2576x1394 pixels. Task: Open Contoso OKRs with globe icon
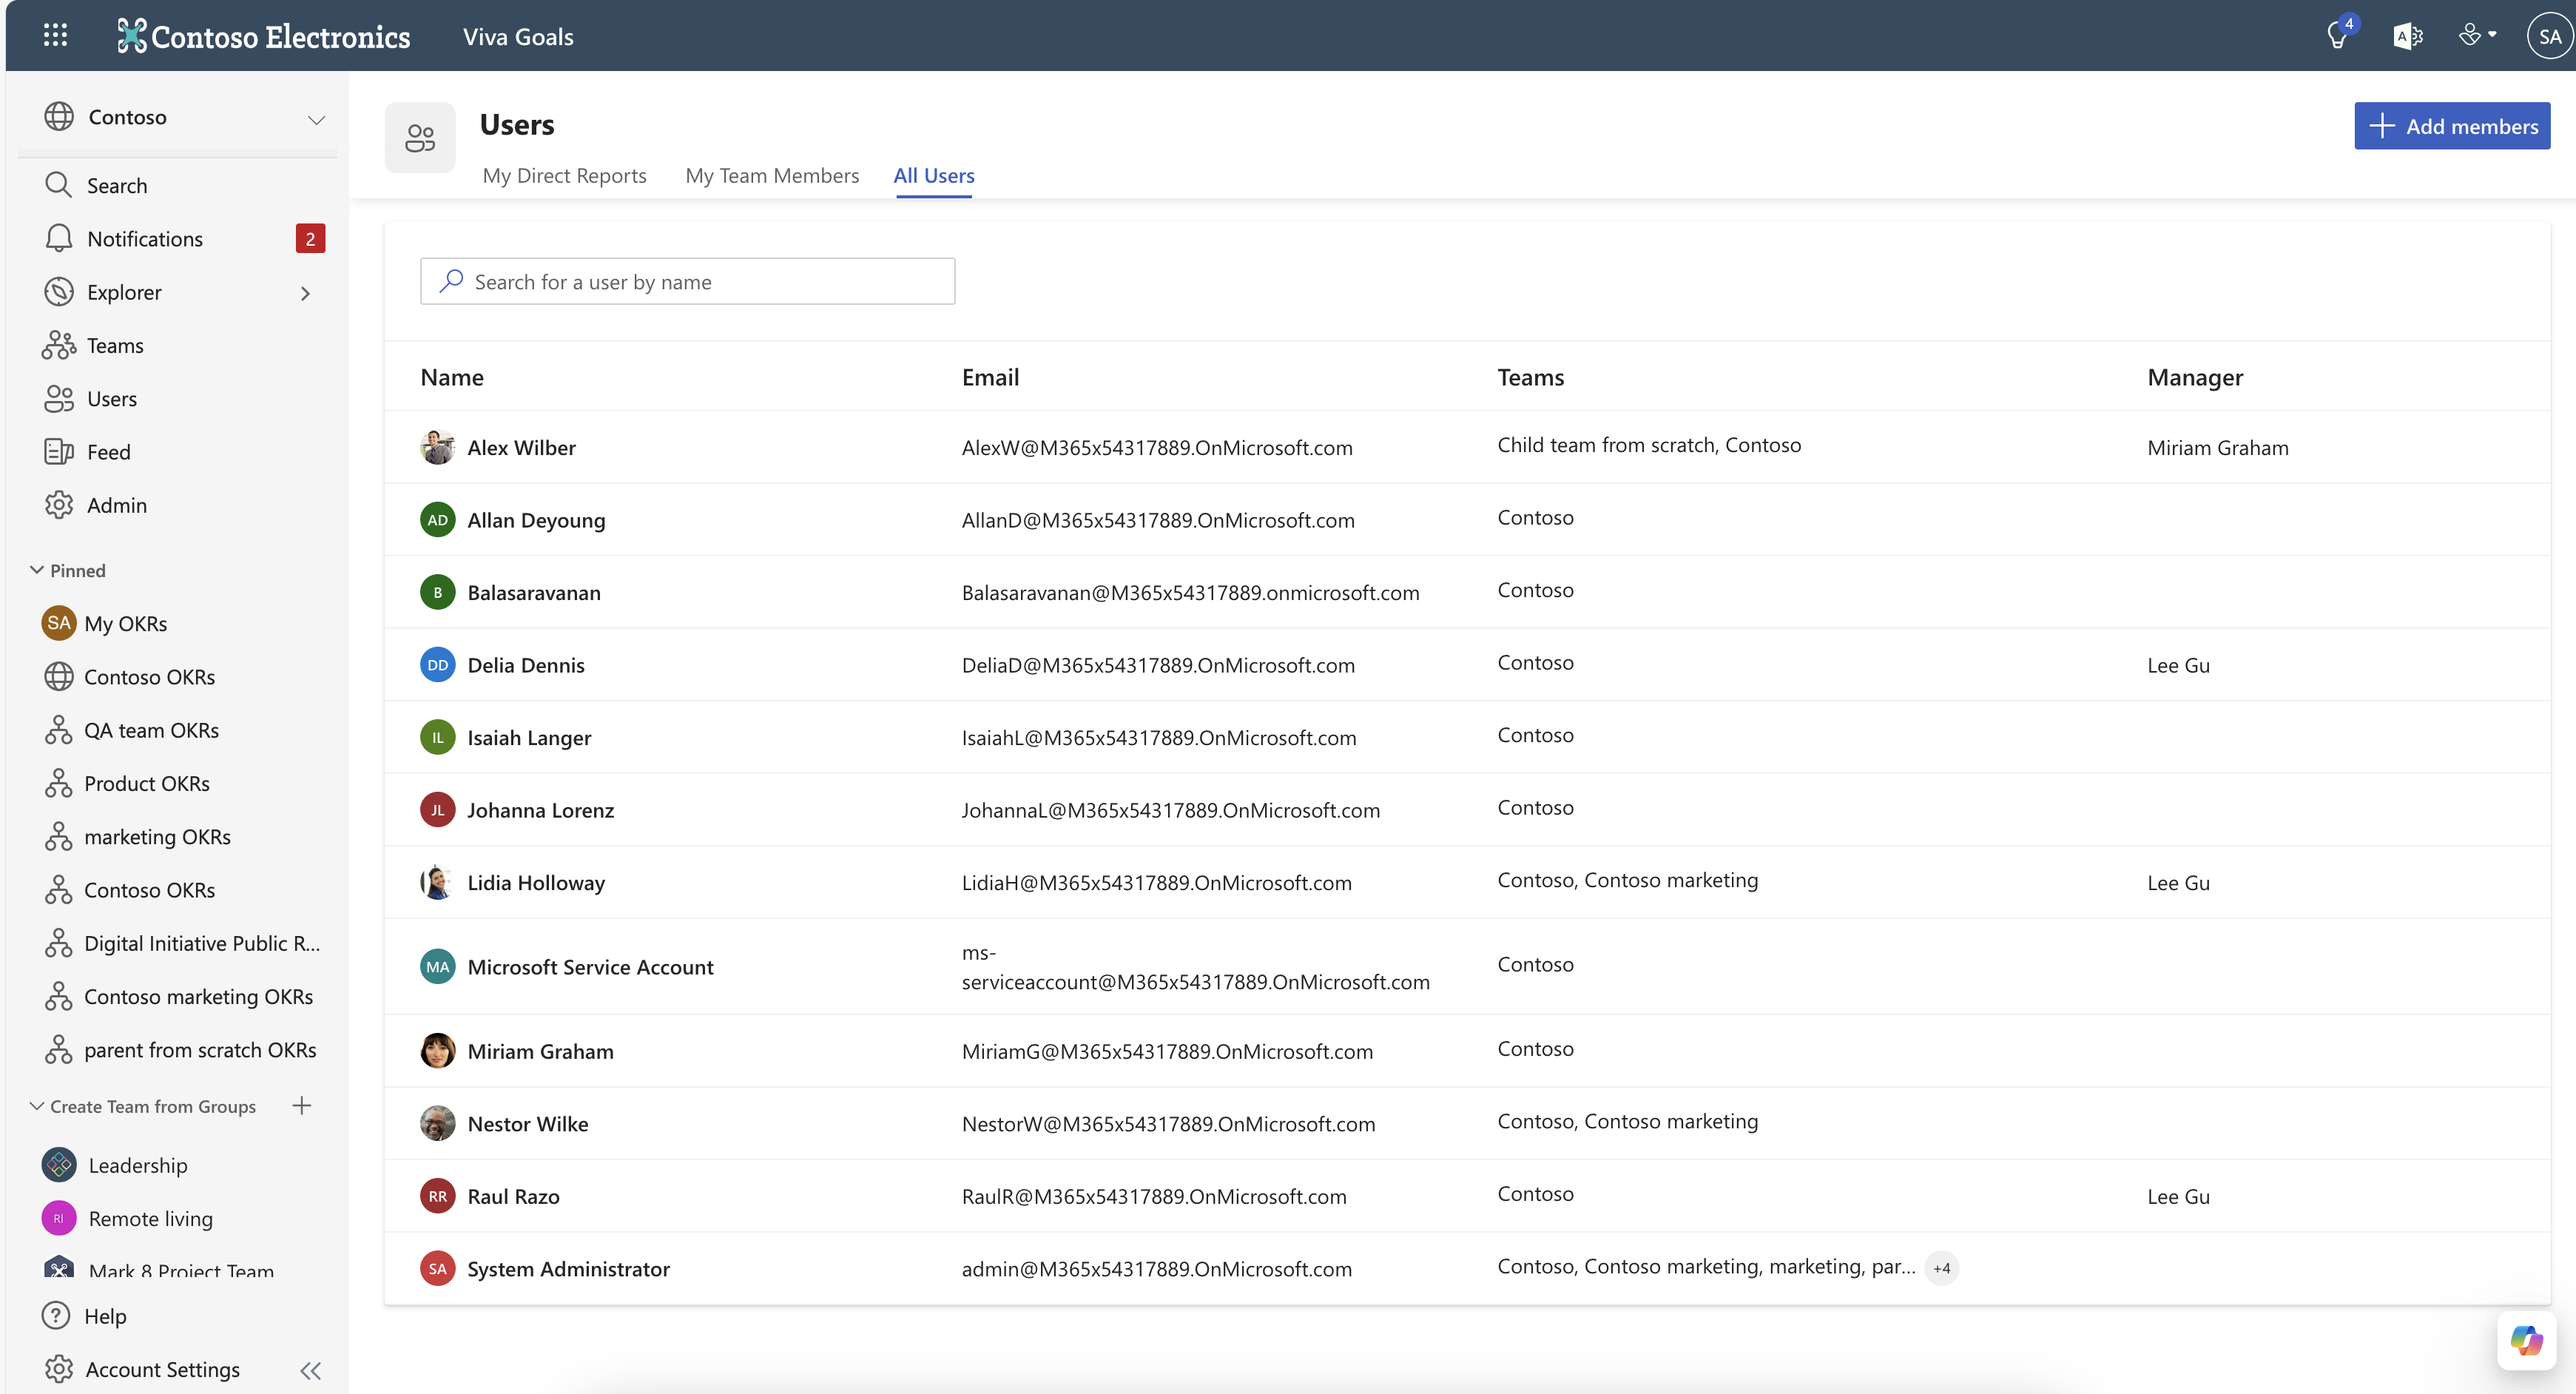[149, 676]
